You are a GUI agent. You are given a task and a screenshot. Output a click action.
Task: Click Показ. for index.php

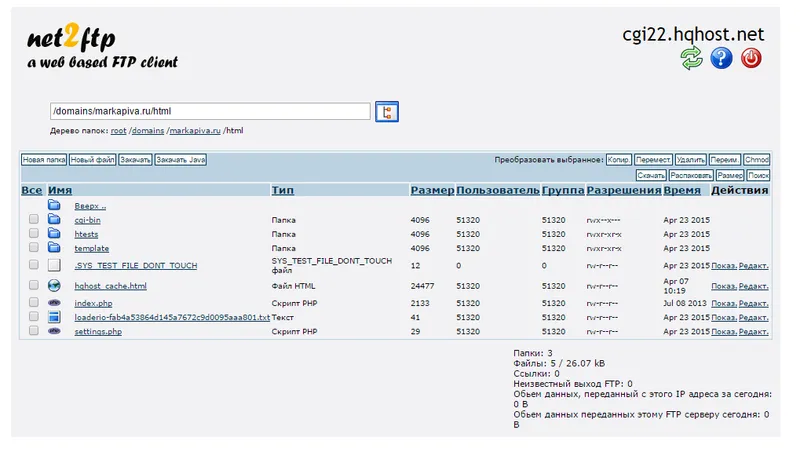pyautogui.click(x=724, y=303)
